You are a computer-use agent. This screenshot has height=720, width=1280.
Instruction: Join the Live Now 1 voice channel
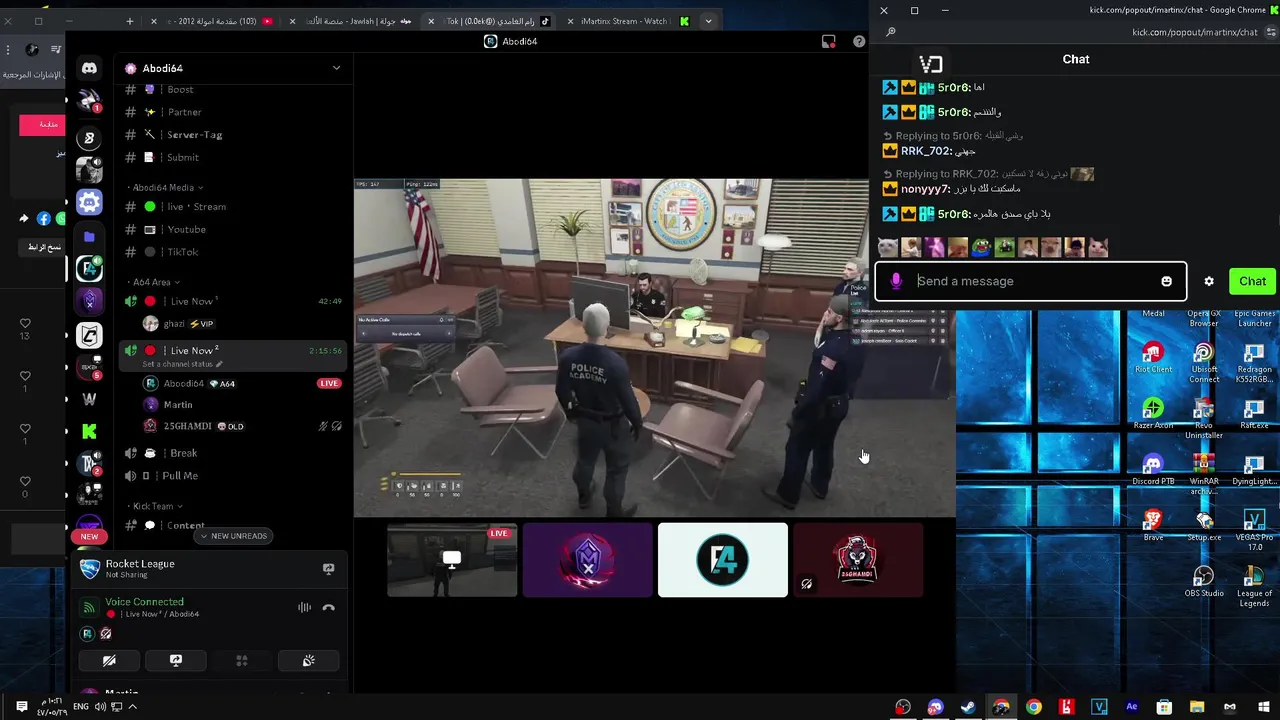[232, 301]
